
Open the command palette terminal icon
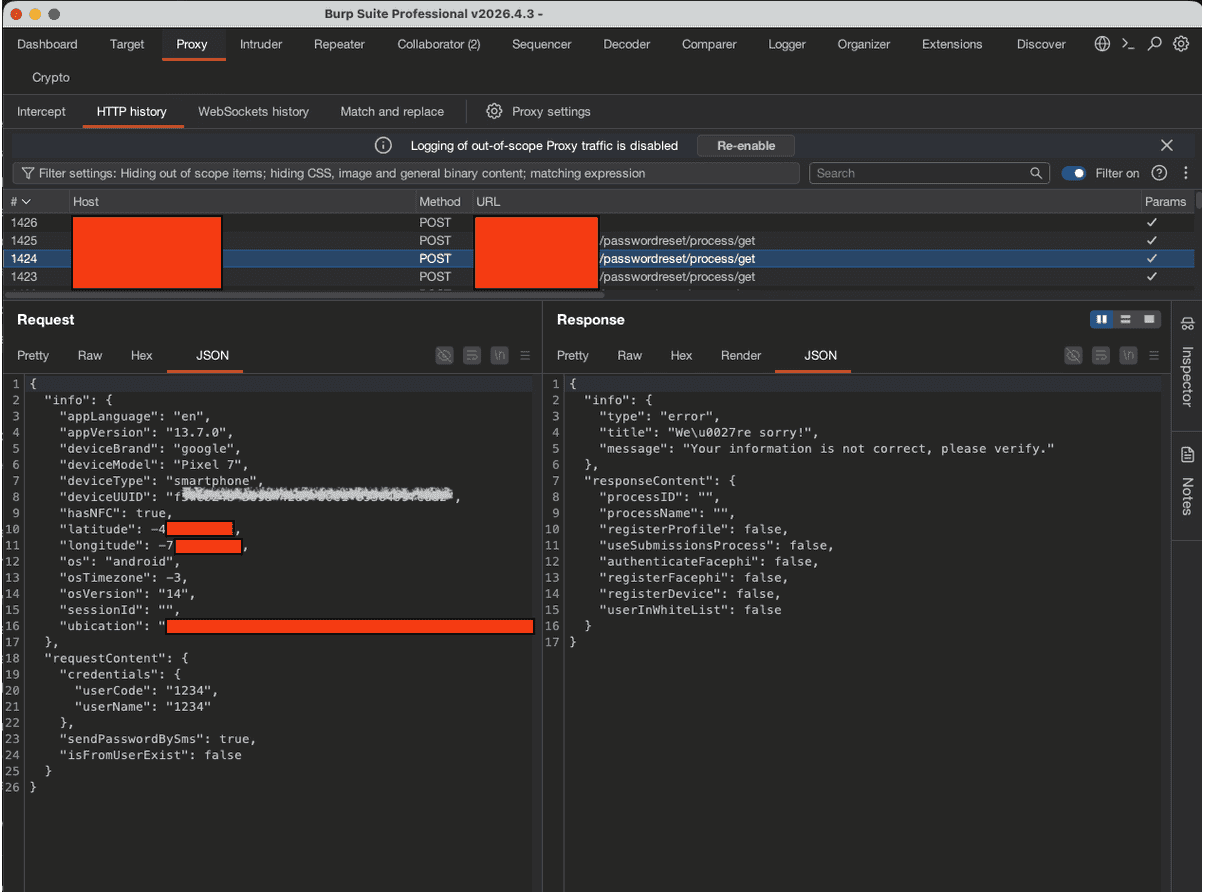coord(1128,44)
